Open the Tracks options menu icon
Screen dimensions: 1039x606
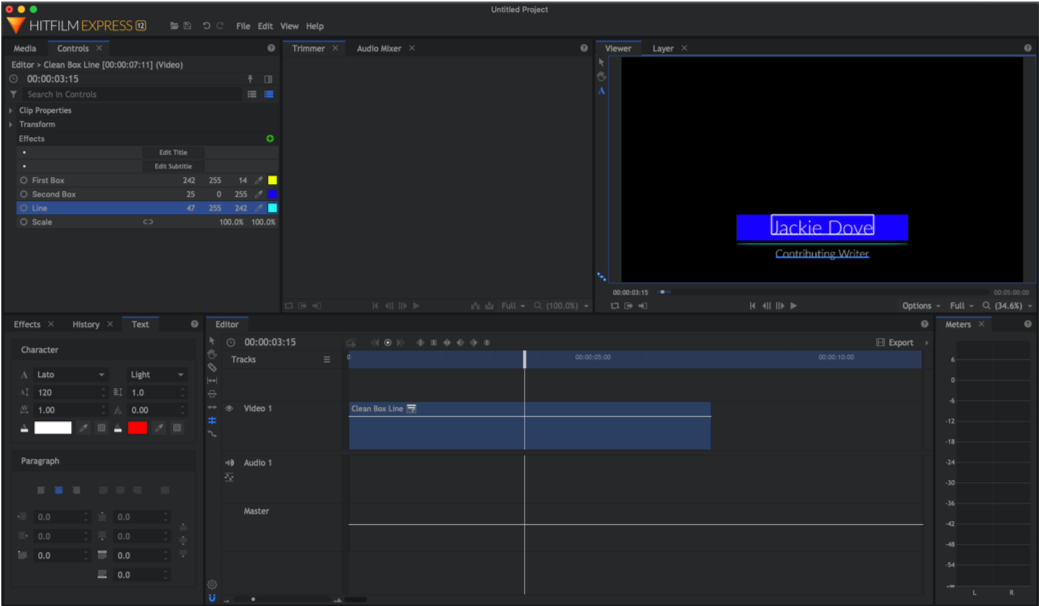click(327, 360)
